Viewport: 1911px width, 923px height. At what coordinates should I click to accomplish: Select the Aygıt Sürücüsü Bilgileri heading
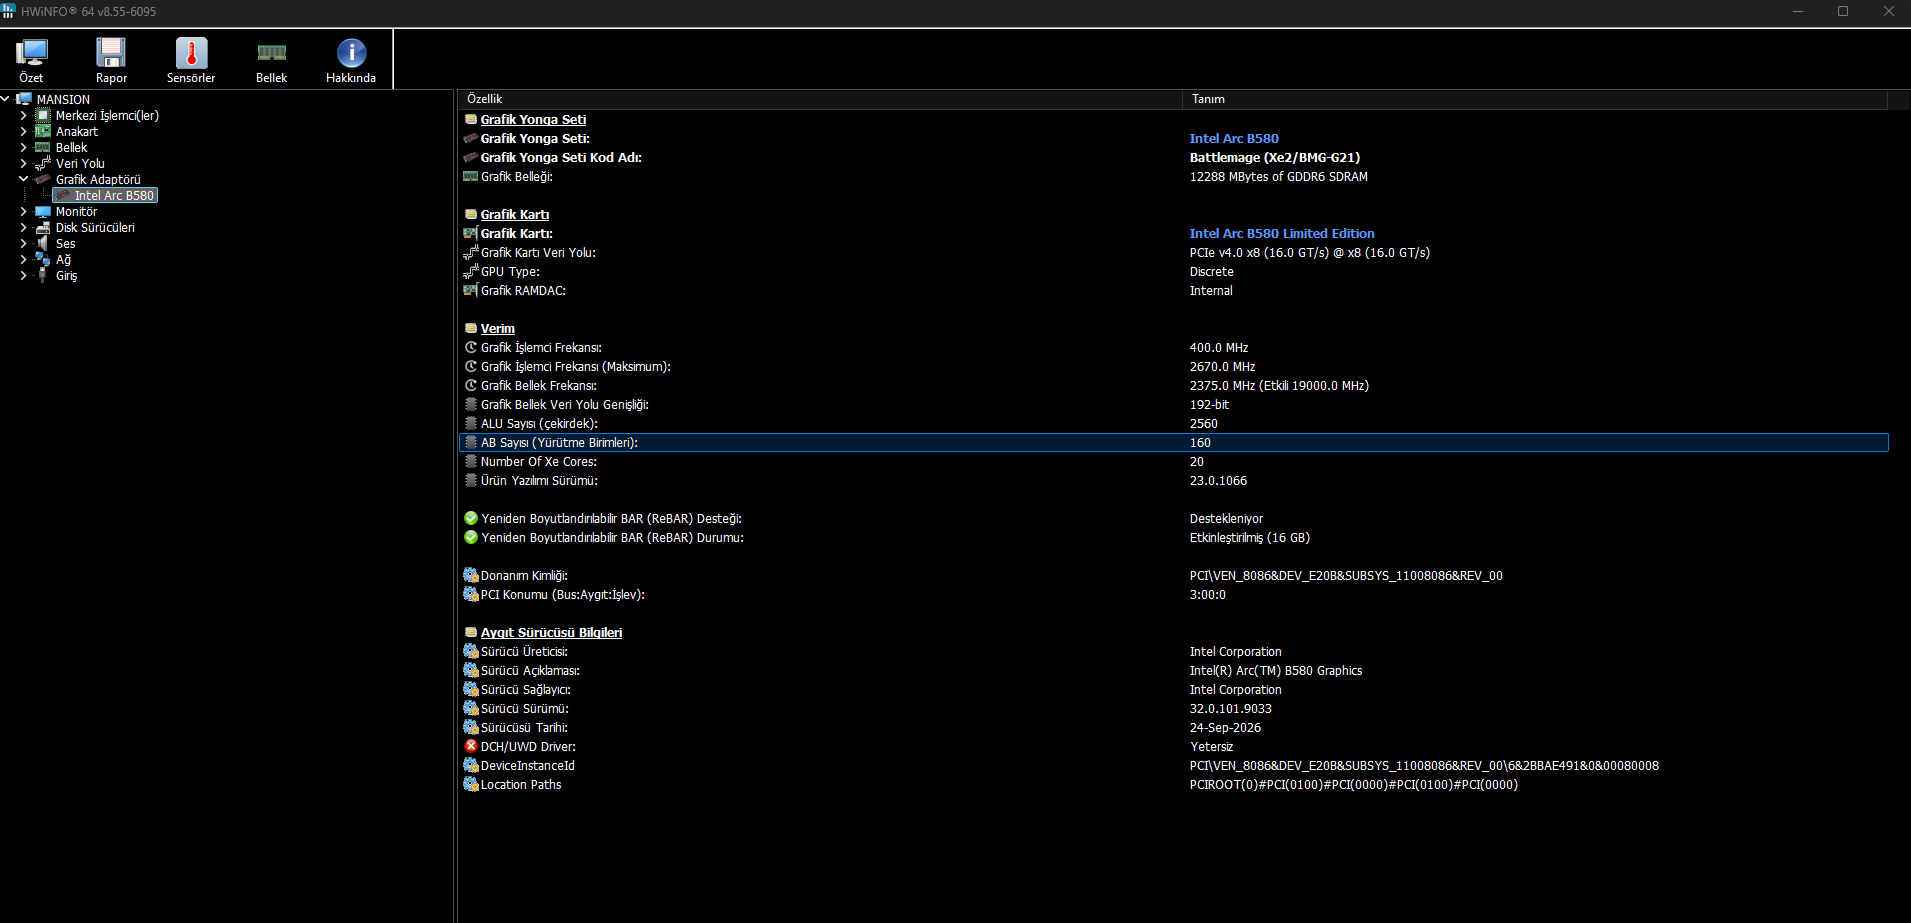551,633
